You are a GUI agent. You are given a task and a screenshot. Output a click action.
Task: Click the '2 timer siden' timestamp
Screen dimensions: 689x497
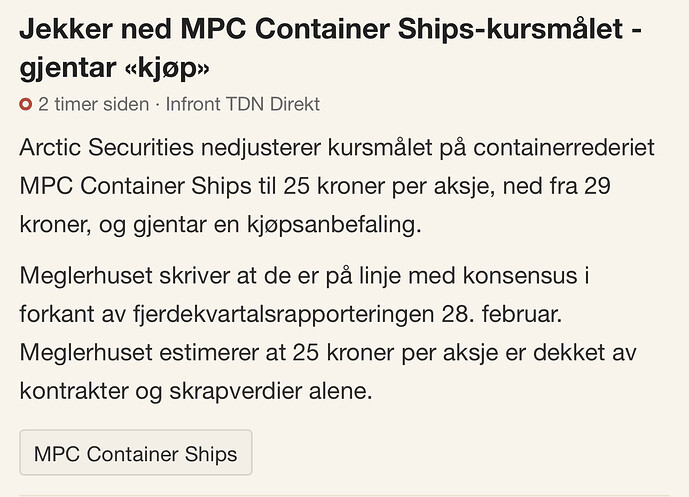coord(94,105)
